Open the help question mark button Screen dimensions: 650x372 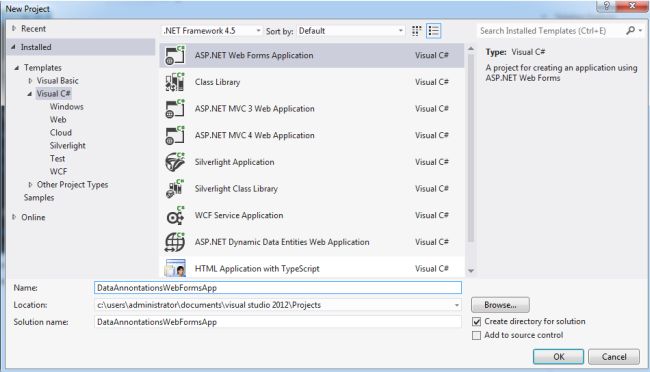point(606,5)
